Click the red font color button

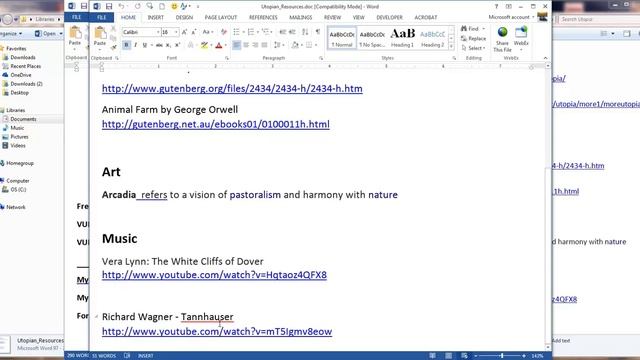(x=219, y=45)
